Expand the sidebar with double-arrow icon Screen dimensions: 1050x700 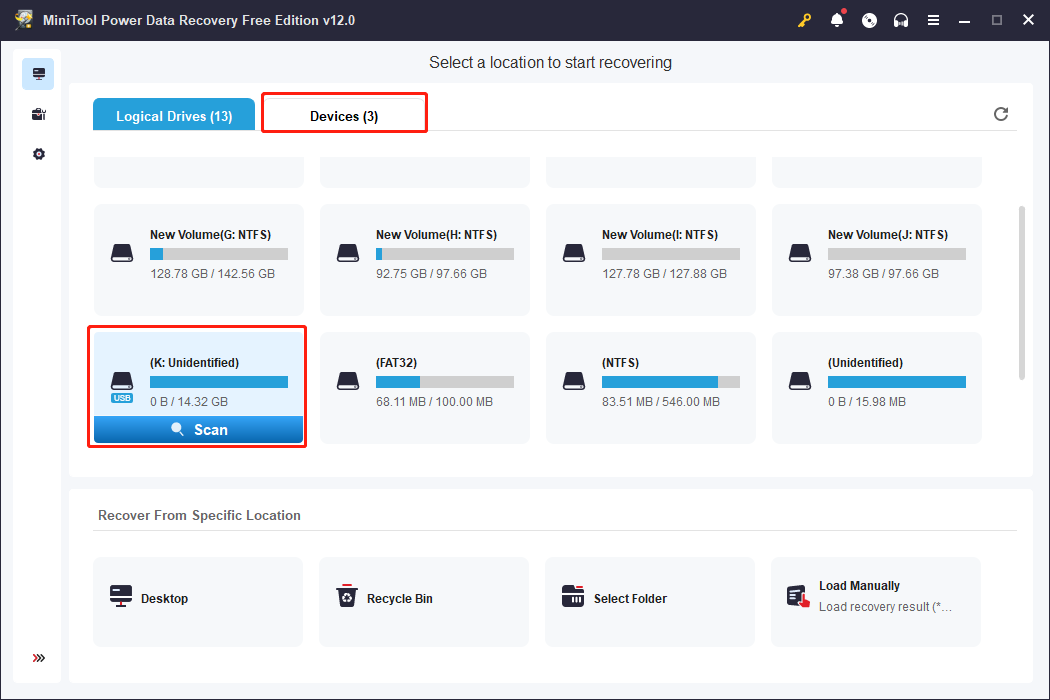click(x=38, y=658)
